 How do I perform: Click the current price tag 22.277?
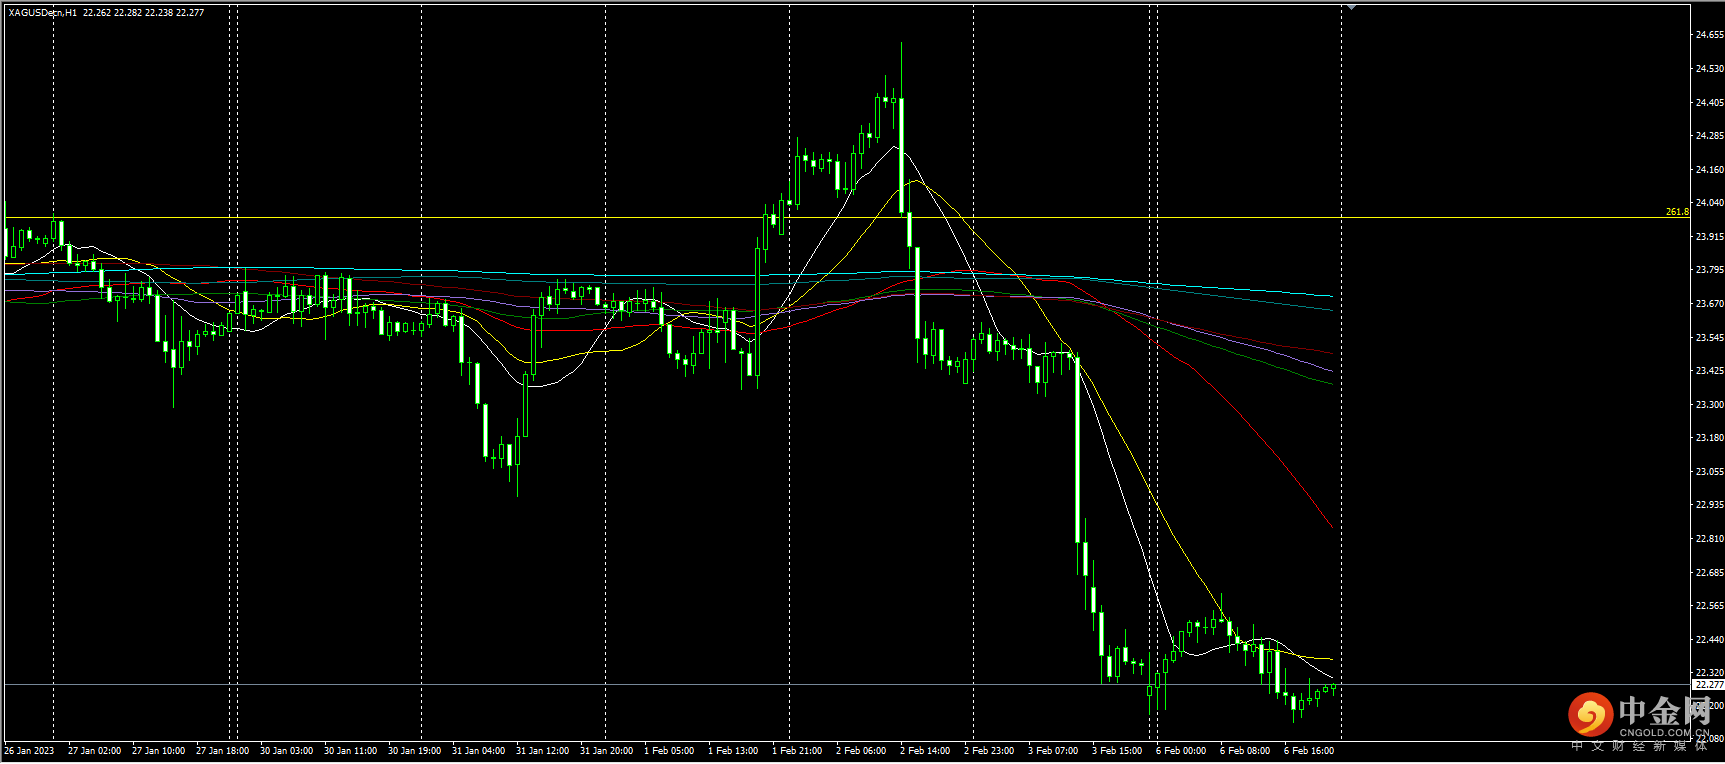1708,685
